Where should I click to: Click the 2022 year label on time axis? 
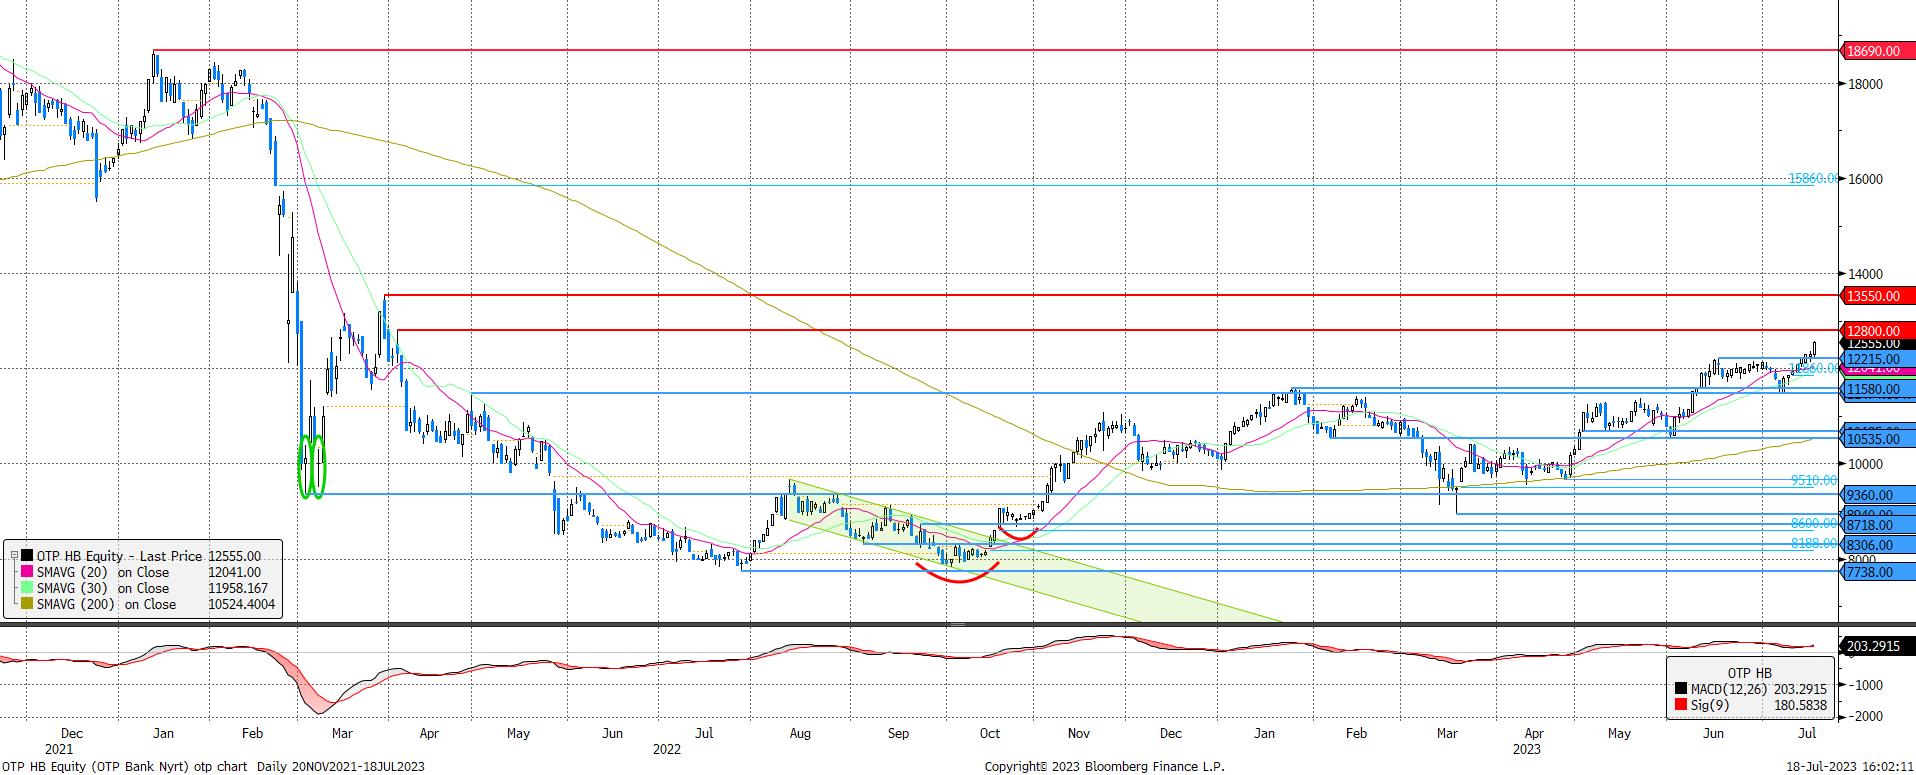click(667, 748)
